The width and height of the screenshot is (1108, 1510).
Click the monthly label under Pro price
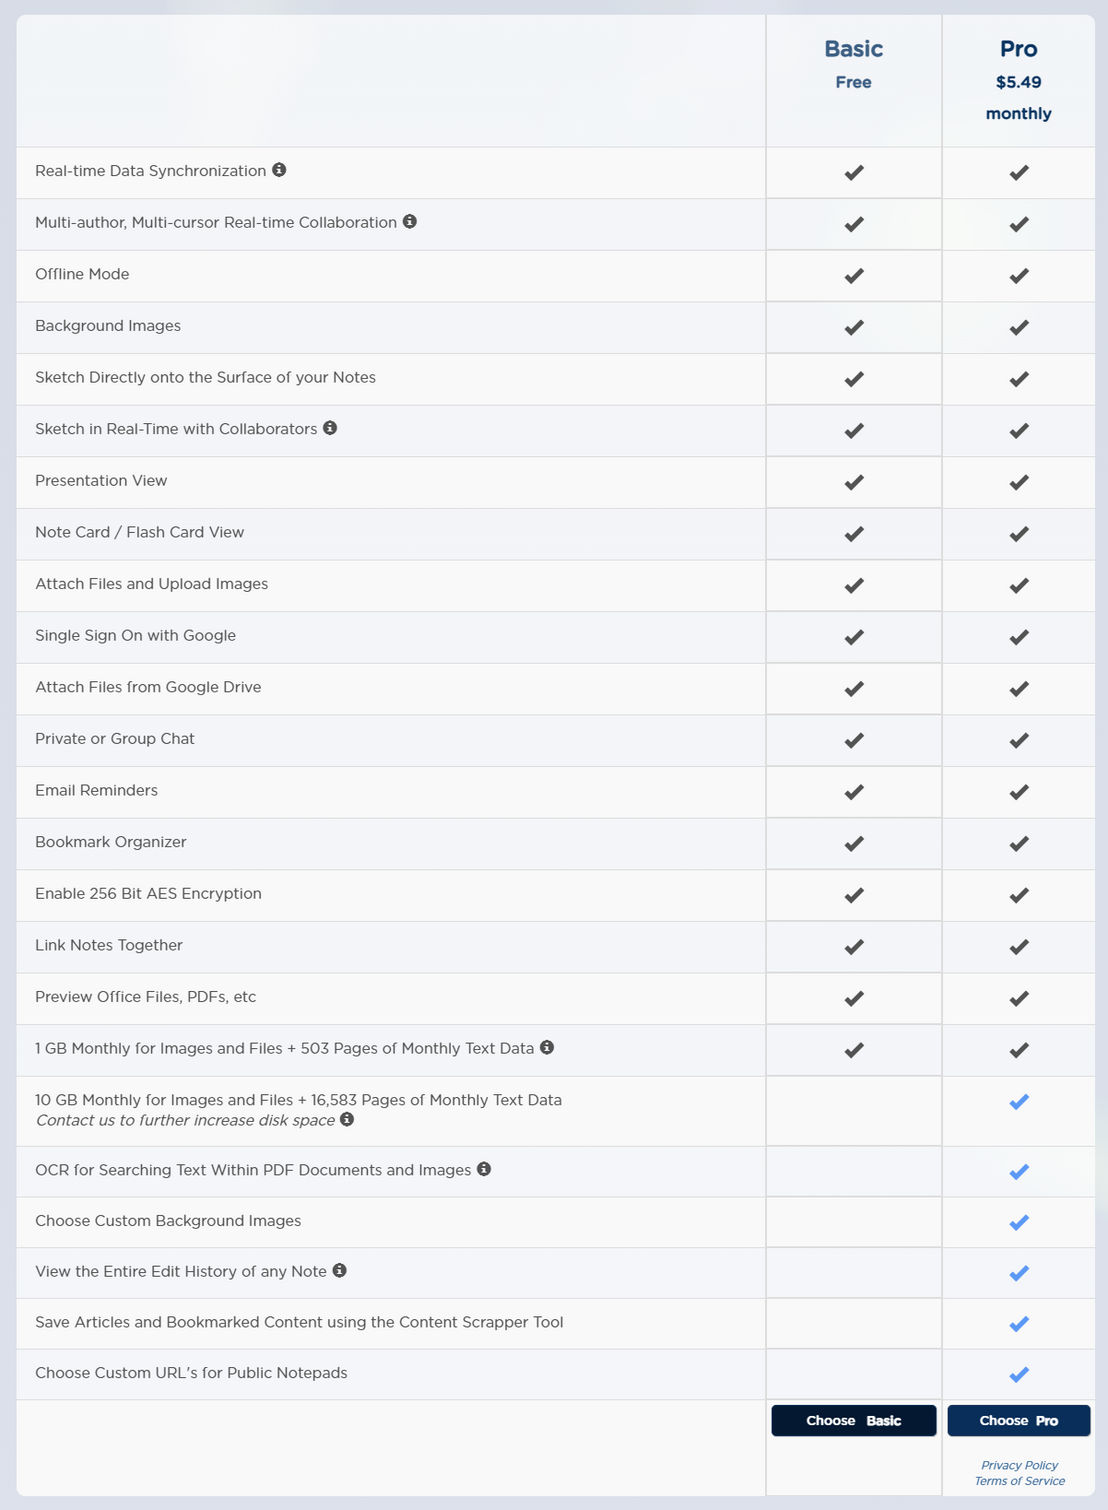1019,114
